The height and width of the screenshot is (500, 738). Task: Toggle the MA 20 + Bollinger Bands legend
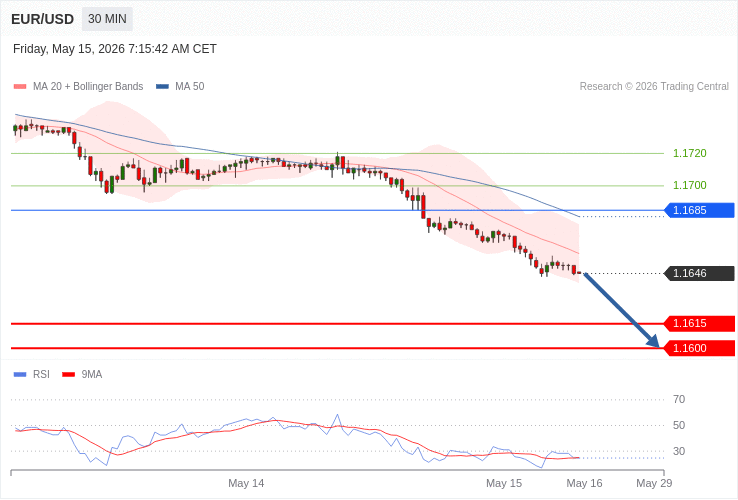click(x=79, y=86)
